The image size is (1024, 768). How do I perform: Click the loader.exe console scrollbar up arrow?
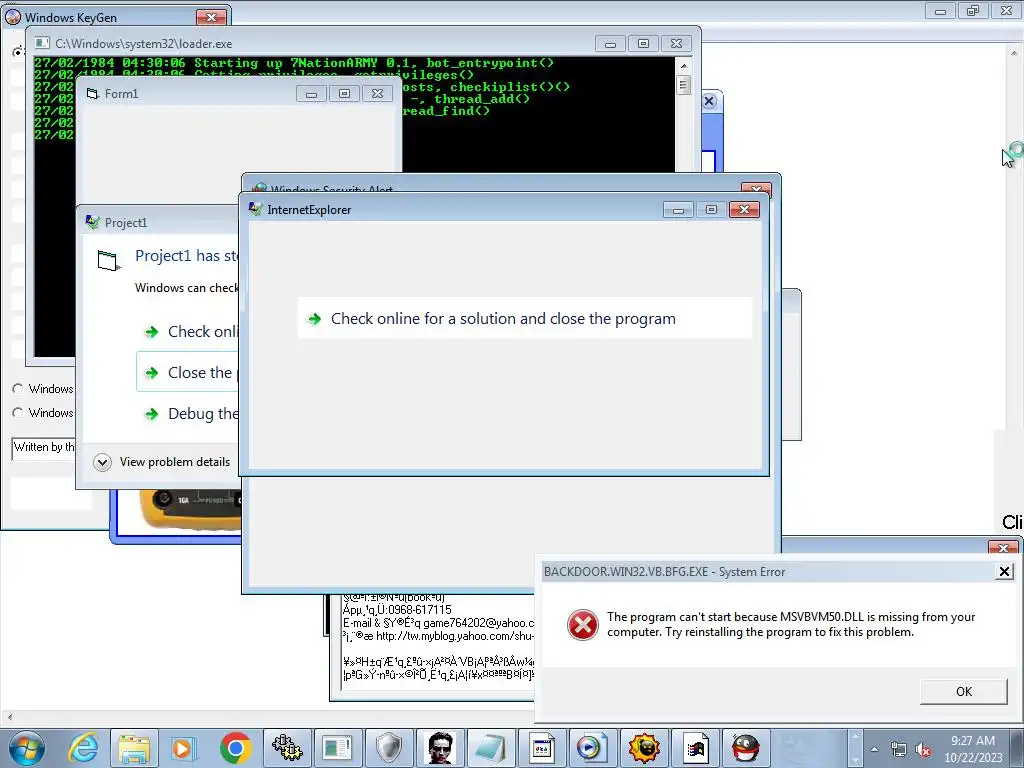pos(684,65)
